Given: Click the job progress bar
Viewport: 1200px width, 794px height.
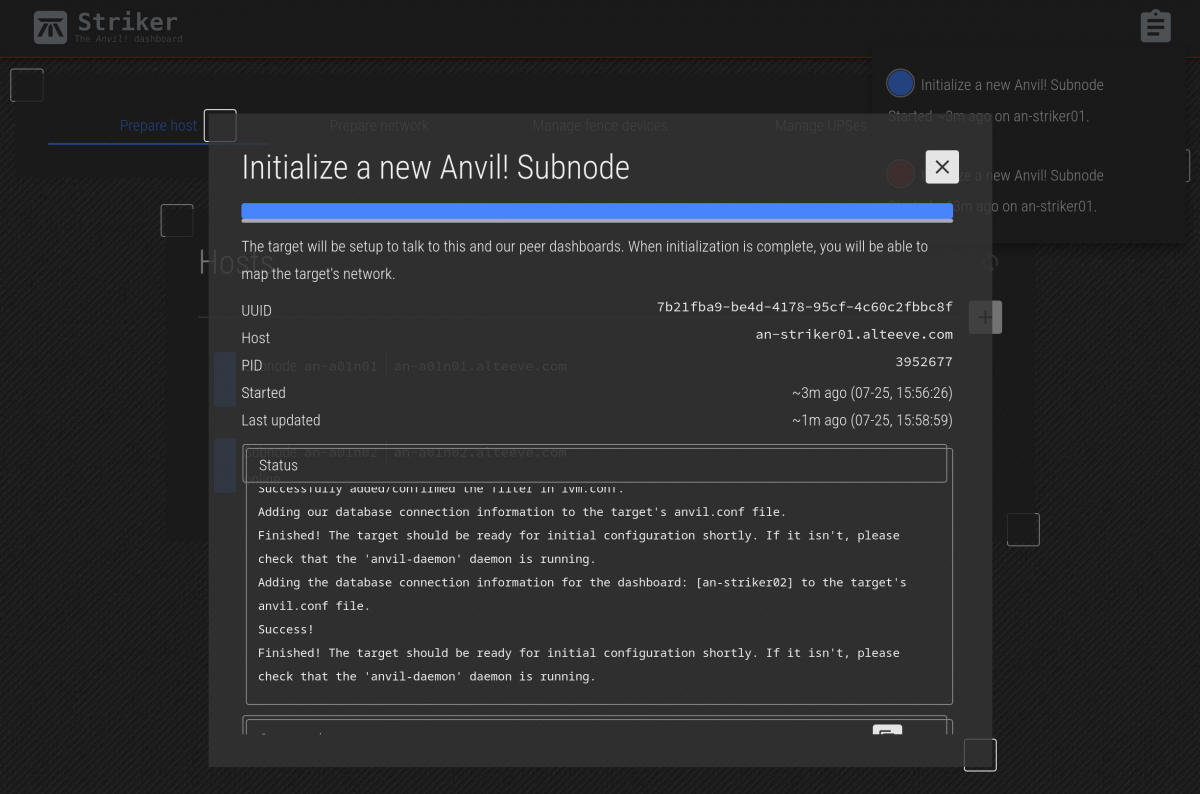Looking at the screenshot, I should tap(596, 212).
